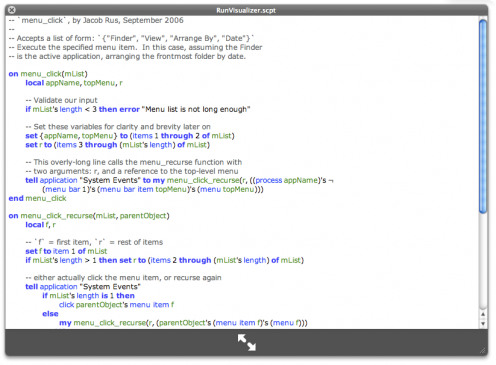Click the 'Execute the specified menu item' comment
Image resolution: width=496 pixels, height=365 pixels.
coord(135,47)
